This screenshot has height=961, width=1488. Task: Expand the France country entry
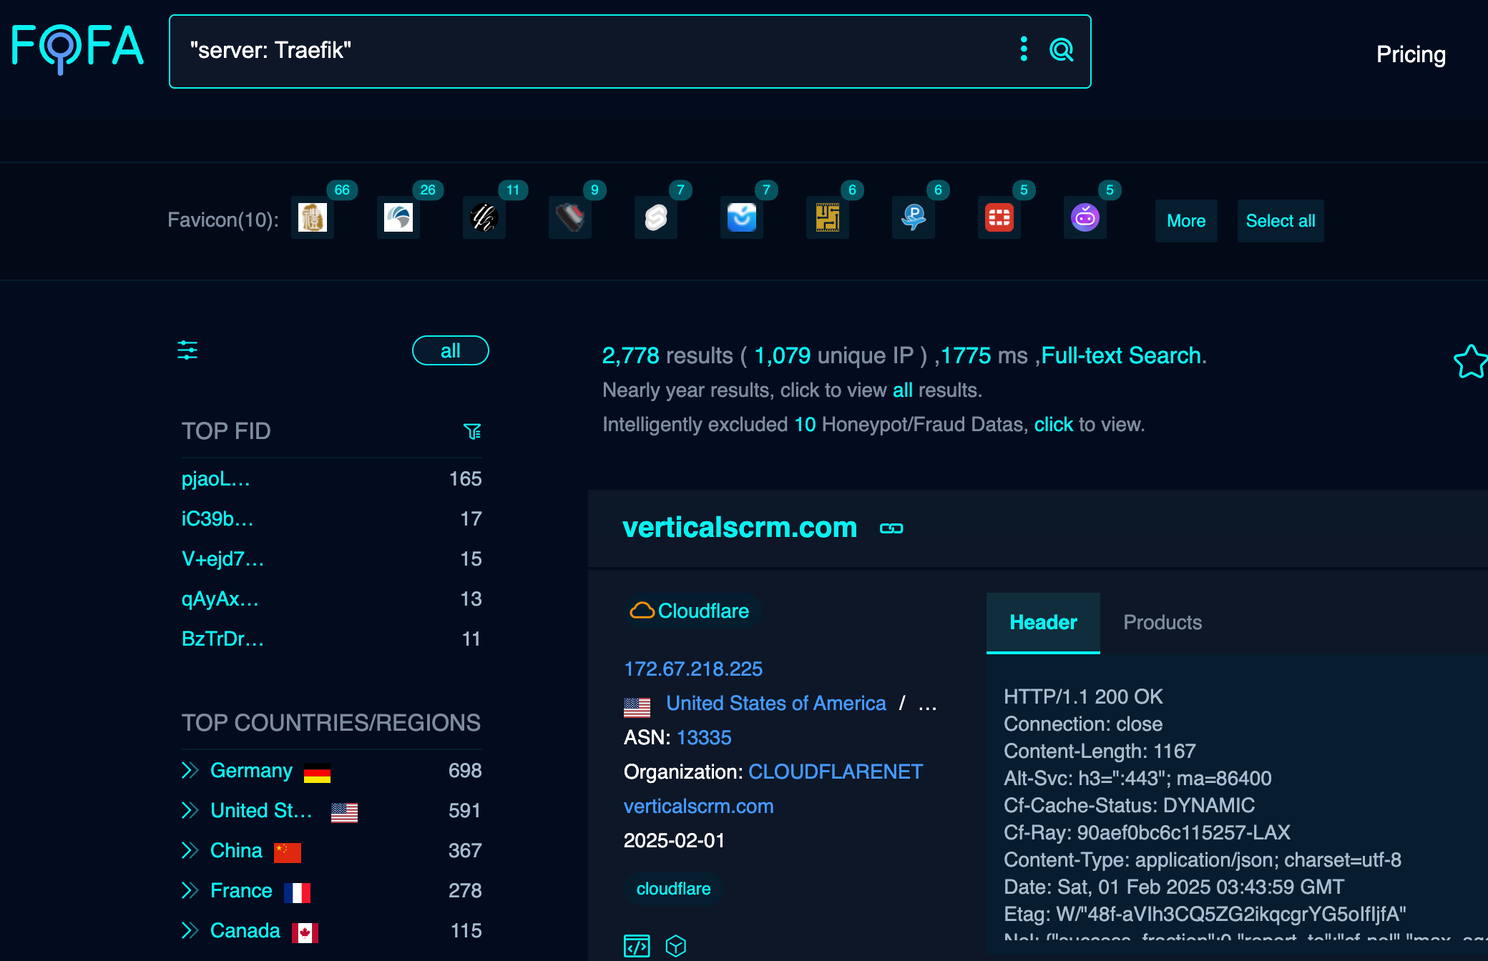190,890
